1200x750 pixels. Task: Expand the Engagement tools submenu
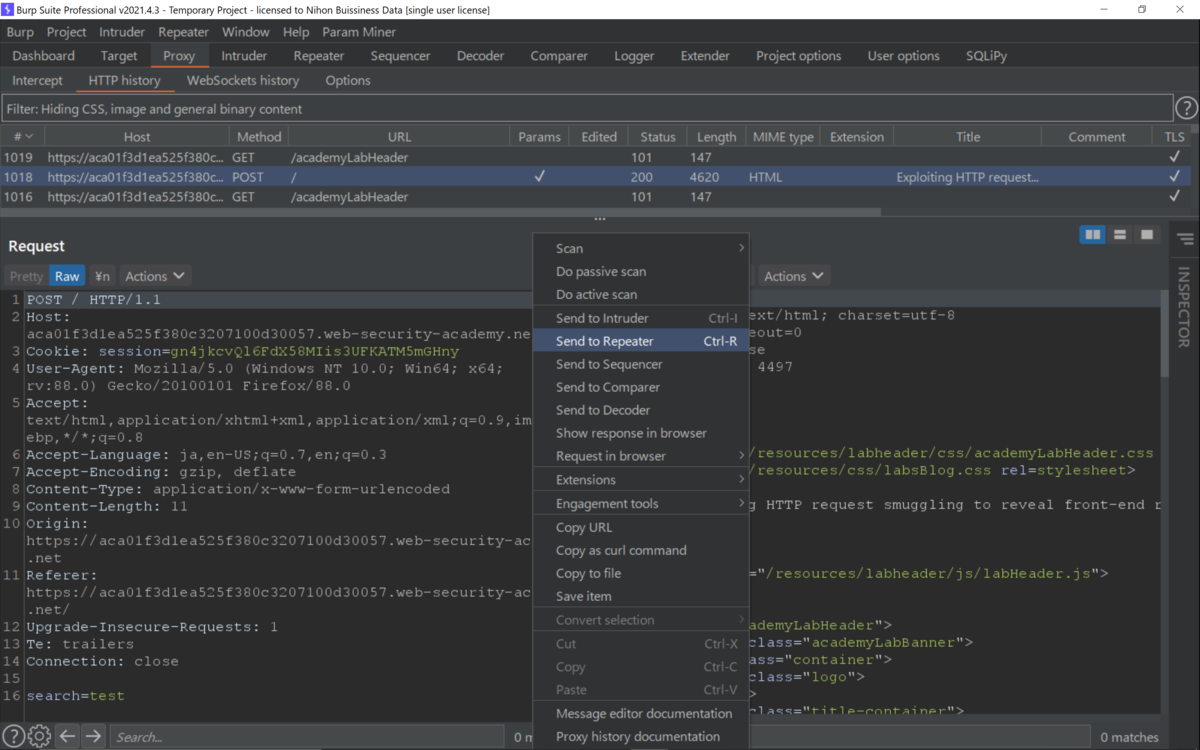coord(641,504)
